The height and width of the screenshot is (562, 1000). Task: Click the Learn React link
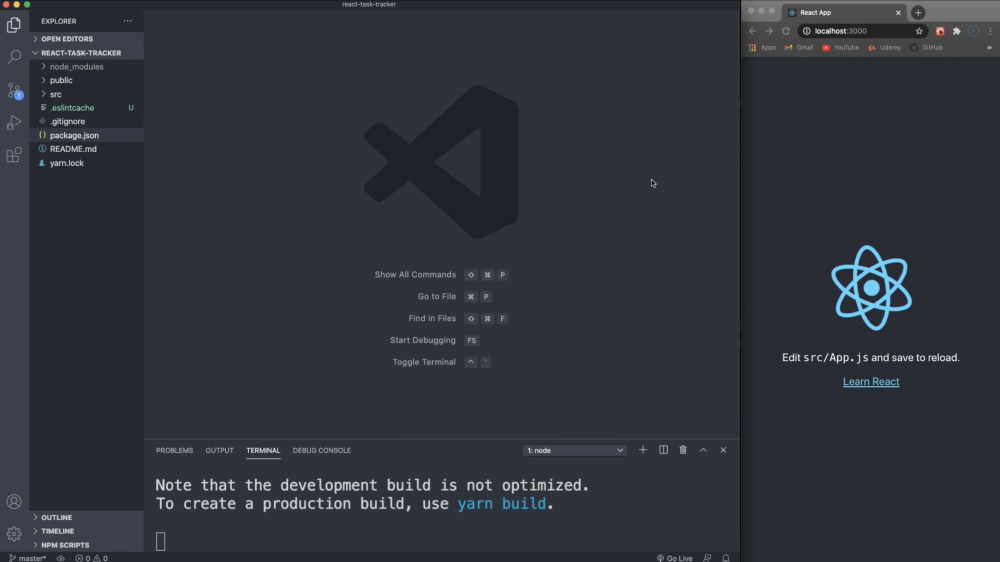pos(871,382)
